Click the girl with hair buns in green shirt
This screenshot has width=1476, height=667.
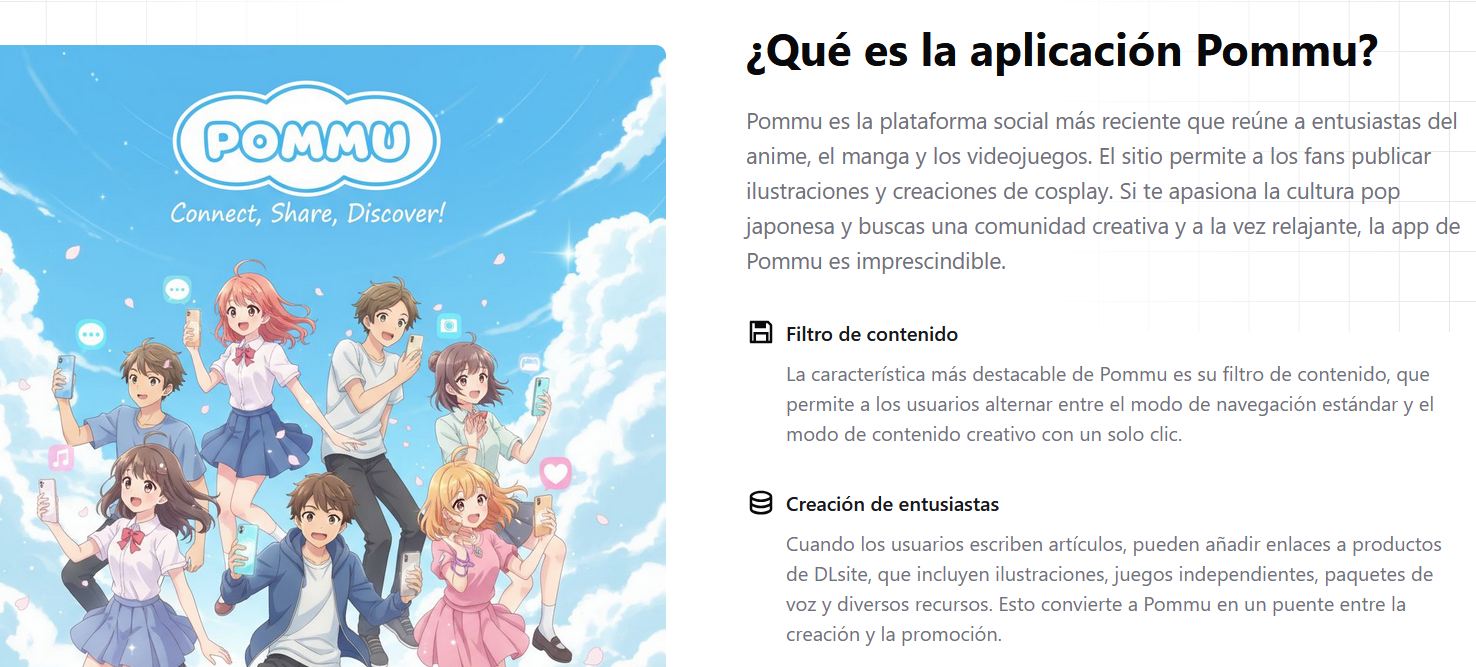[x=480, y=400]
